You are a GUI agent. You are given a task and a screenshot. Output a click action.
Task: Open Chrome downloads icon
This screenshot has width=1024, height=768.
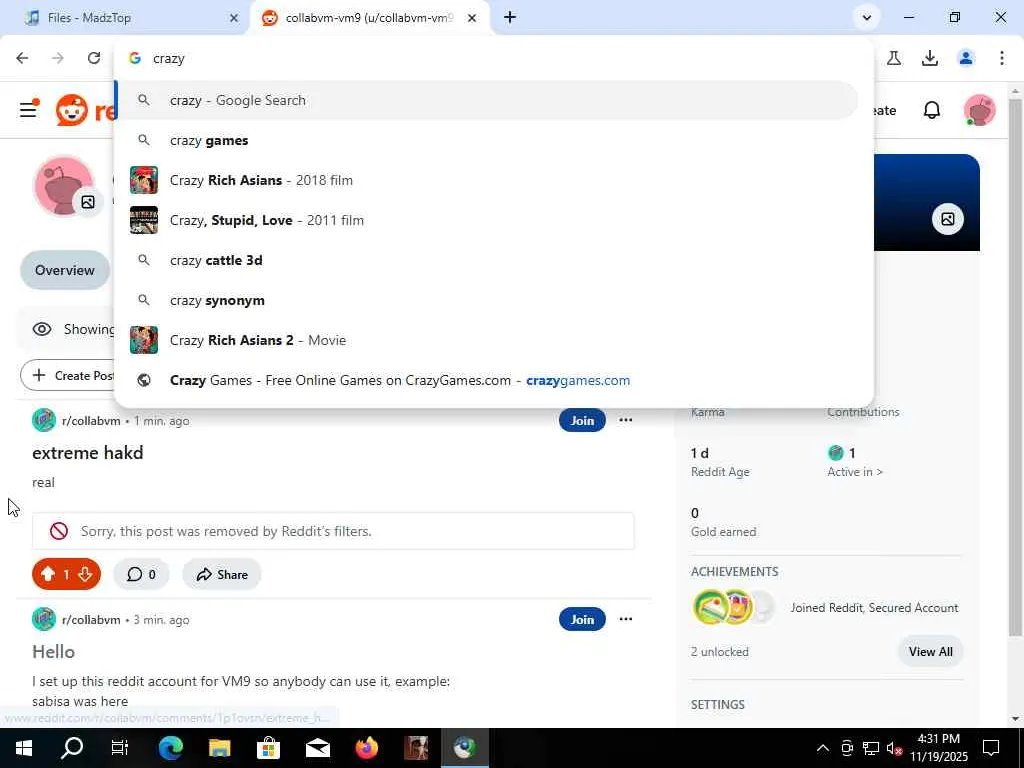930,58
